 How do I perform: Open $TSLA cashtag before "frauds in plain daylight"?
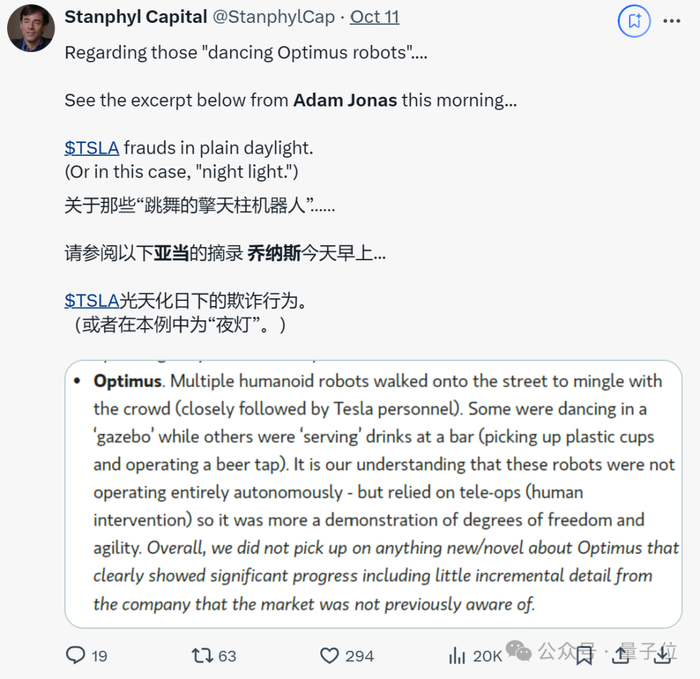tap(91, 147)
